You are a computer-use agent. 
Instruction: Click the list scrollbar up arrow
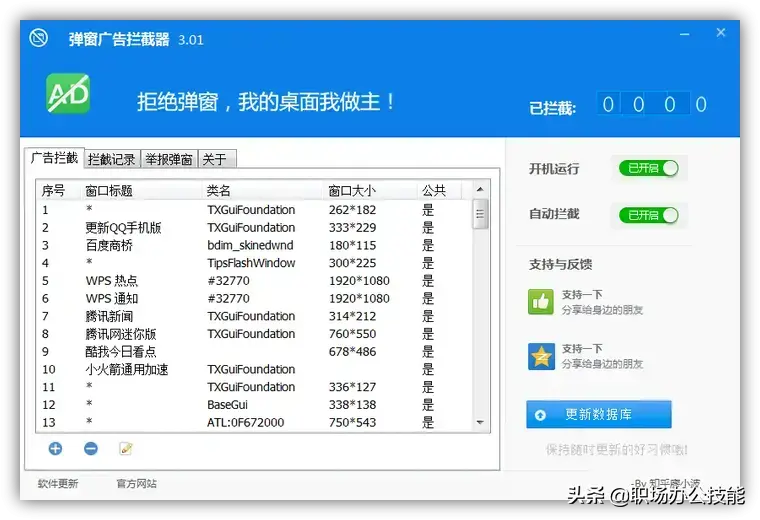[x=480, y=189]
